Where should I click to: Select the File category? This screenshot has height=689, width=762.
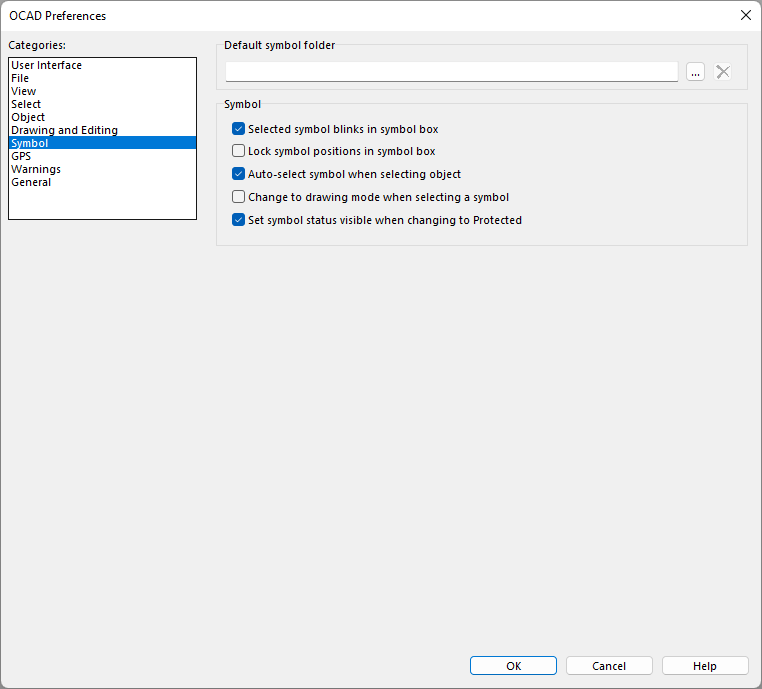pyautogui.click(x=103, y=78)
